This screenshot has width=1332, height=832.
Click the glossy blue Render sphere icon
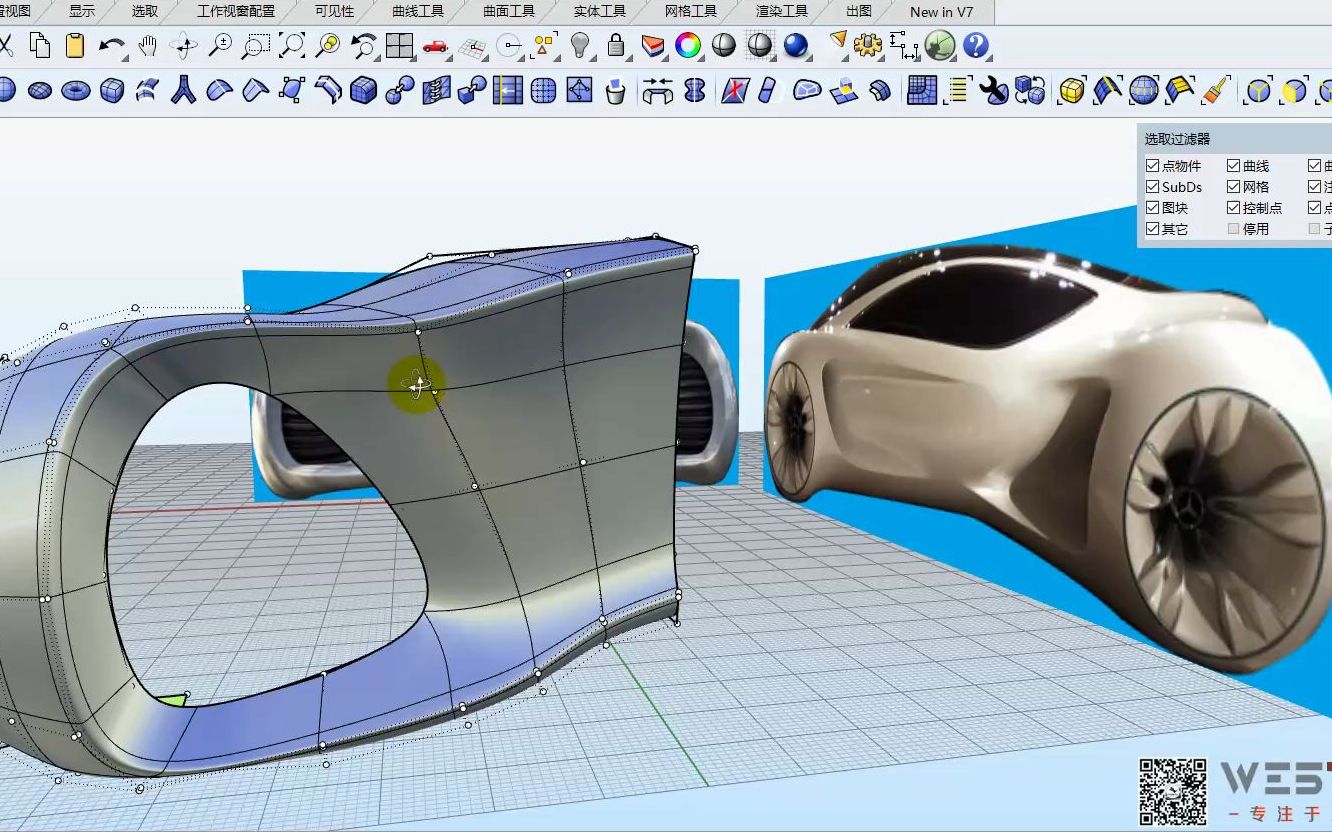click(796, 46)
